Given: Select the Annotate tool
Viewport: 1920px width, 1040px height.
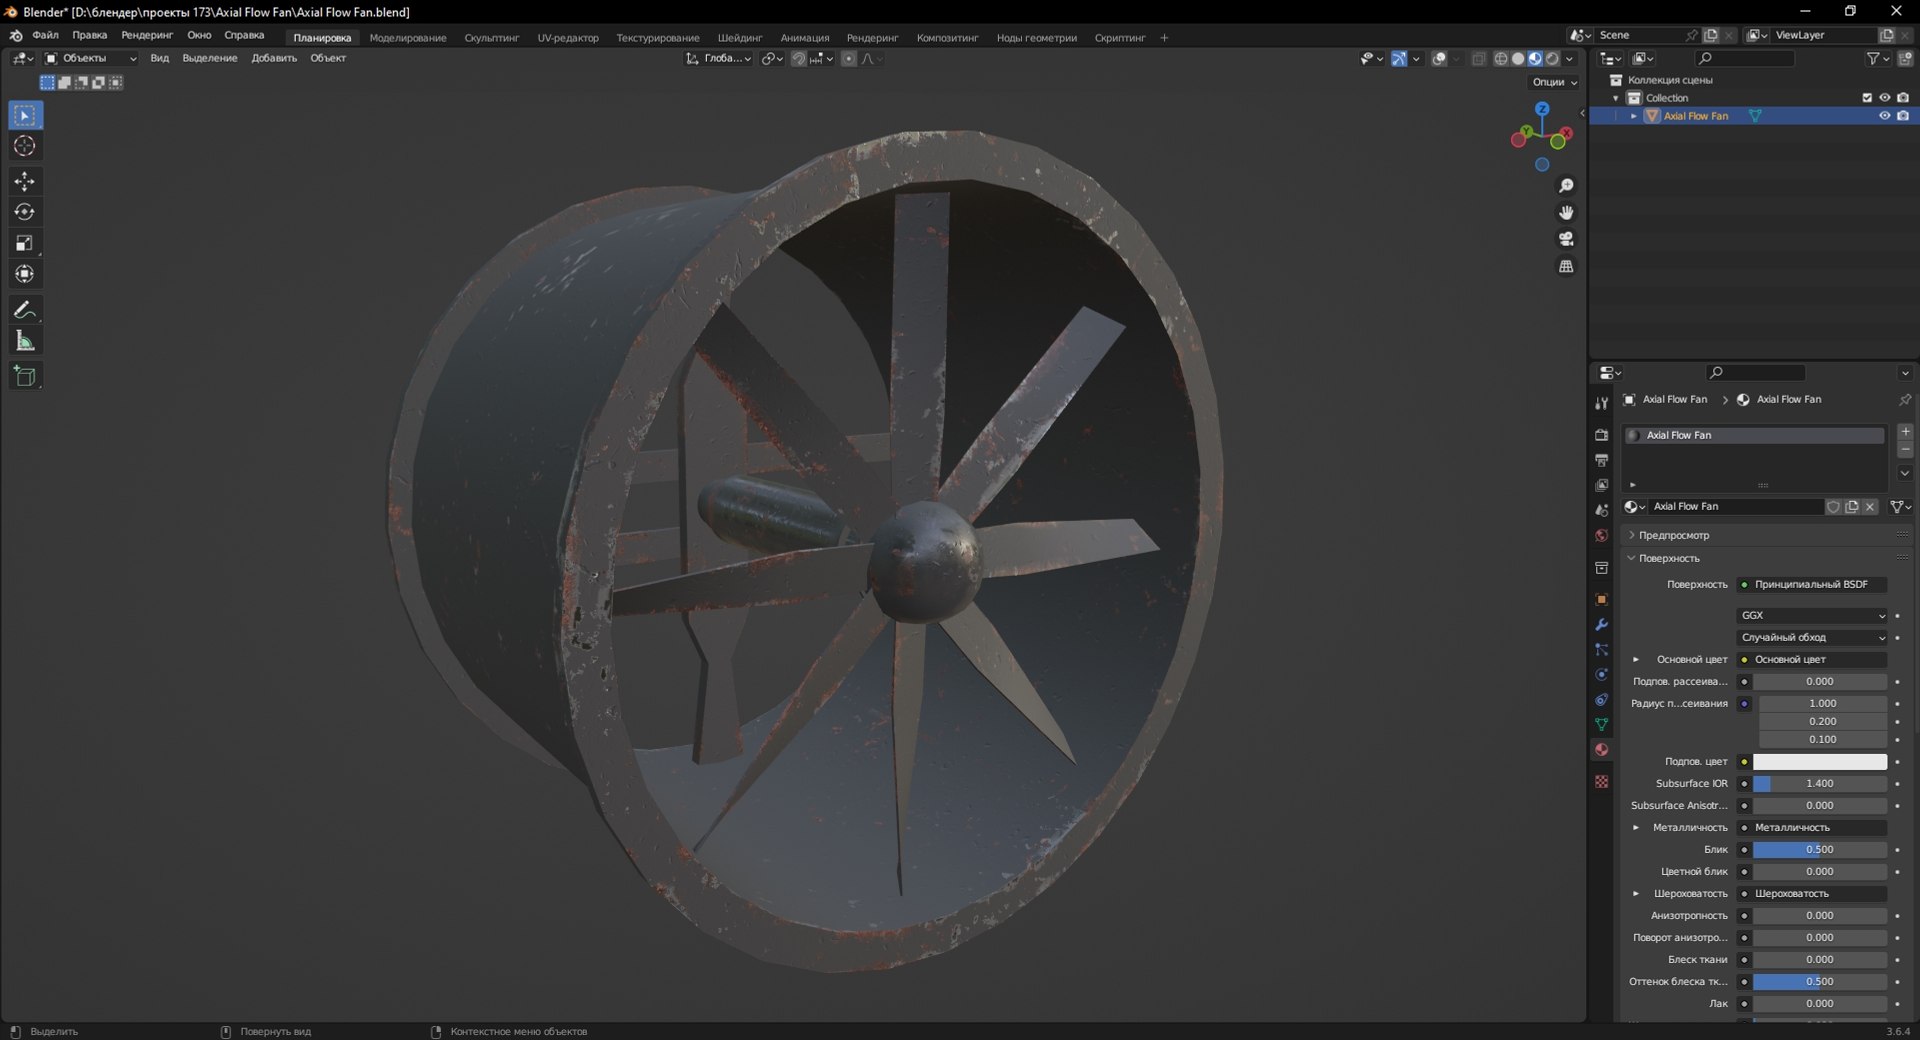Looking at the screenshot, I should coord(25,310).
